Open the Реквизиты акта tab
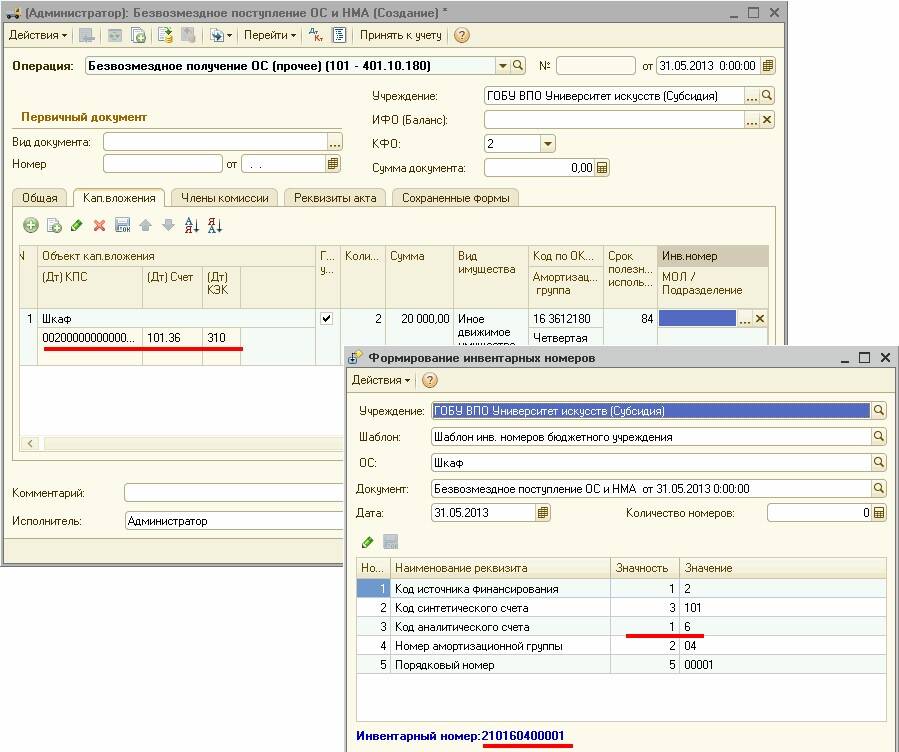Viewport: 899px width, 752px height. coord(335,198)
